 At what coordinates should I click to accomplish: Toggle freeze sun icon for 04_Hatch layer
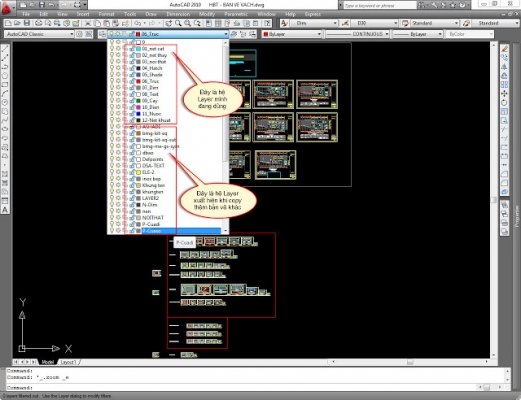click(118, 68)
